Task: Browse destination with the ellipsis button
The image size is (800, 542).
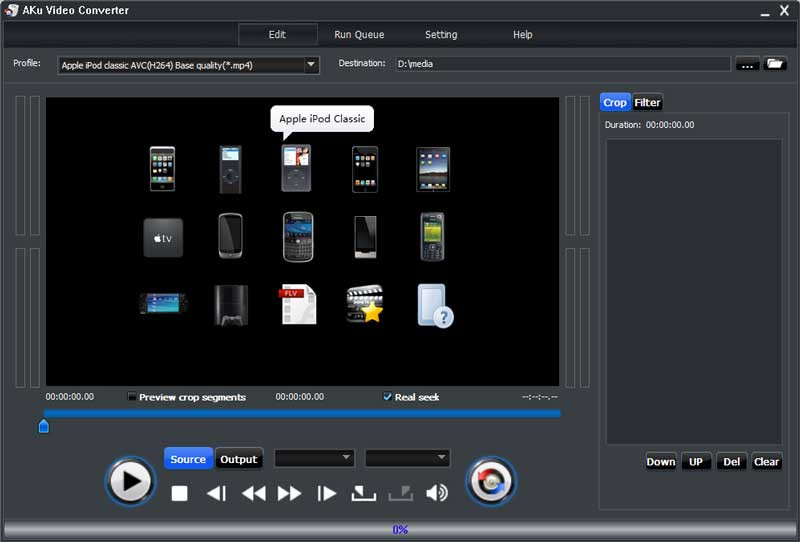Action: click(x=747, y=64)
